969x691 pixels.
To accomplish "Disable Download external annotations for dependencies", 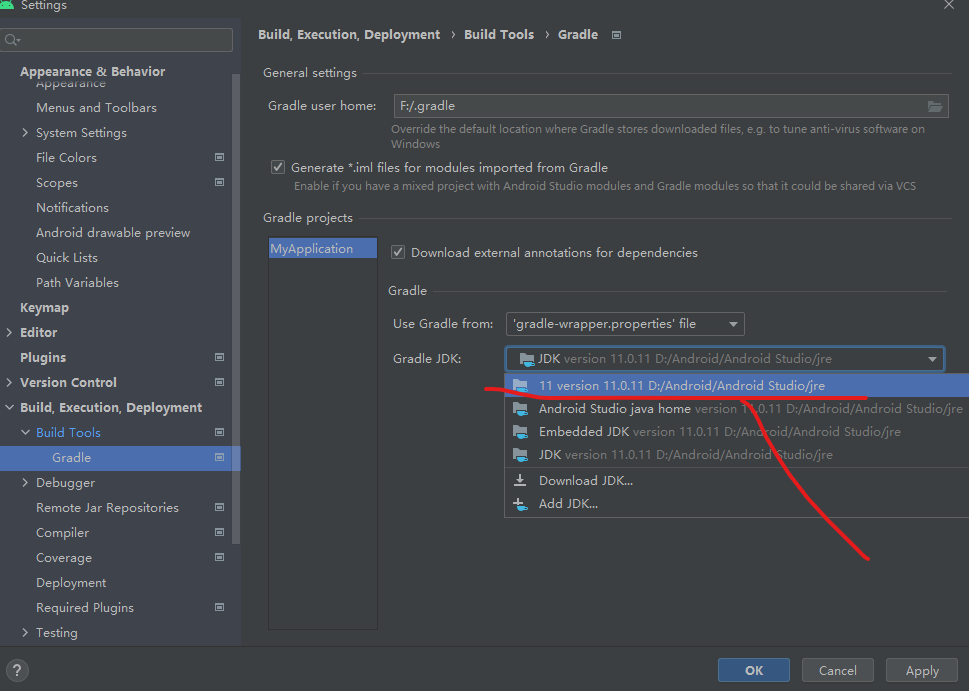I will [x=398, y=252].
